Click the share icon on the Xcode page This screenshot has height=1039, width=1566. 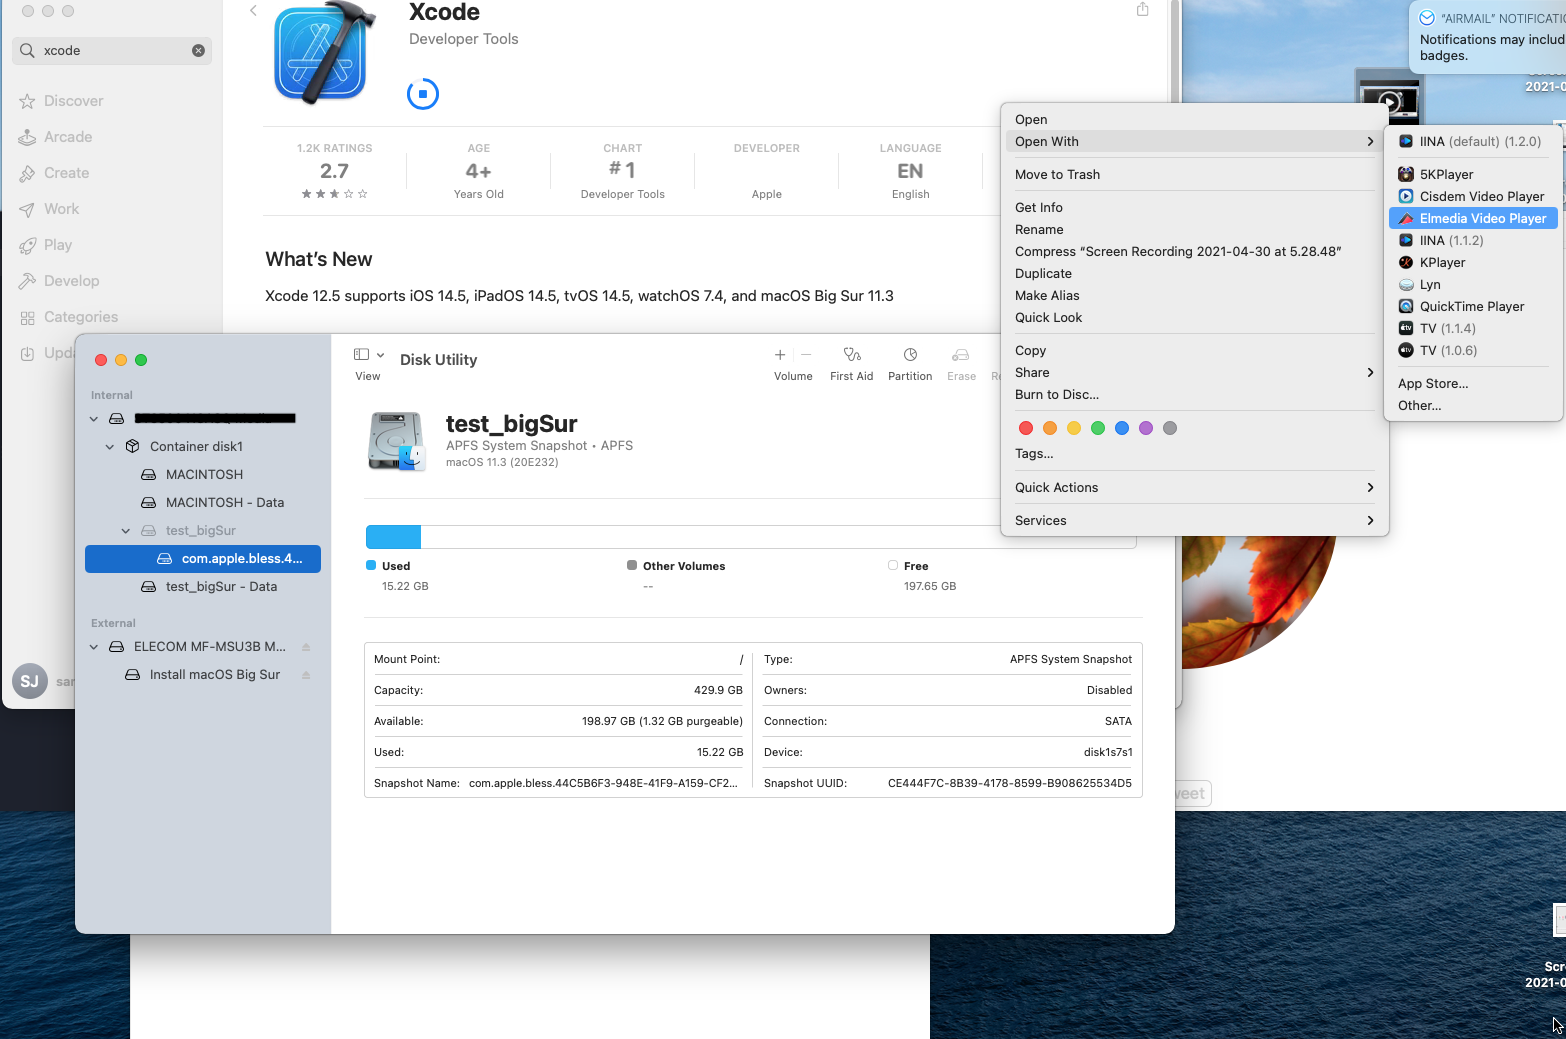[x=1142, y=10]
